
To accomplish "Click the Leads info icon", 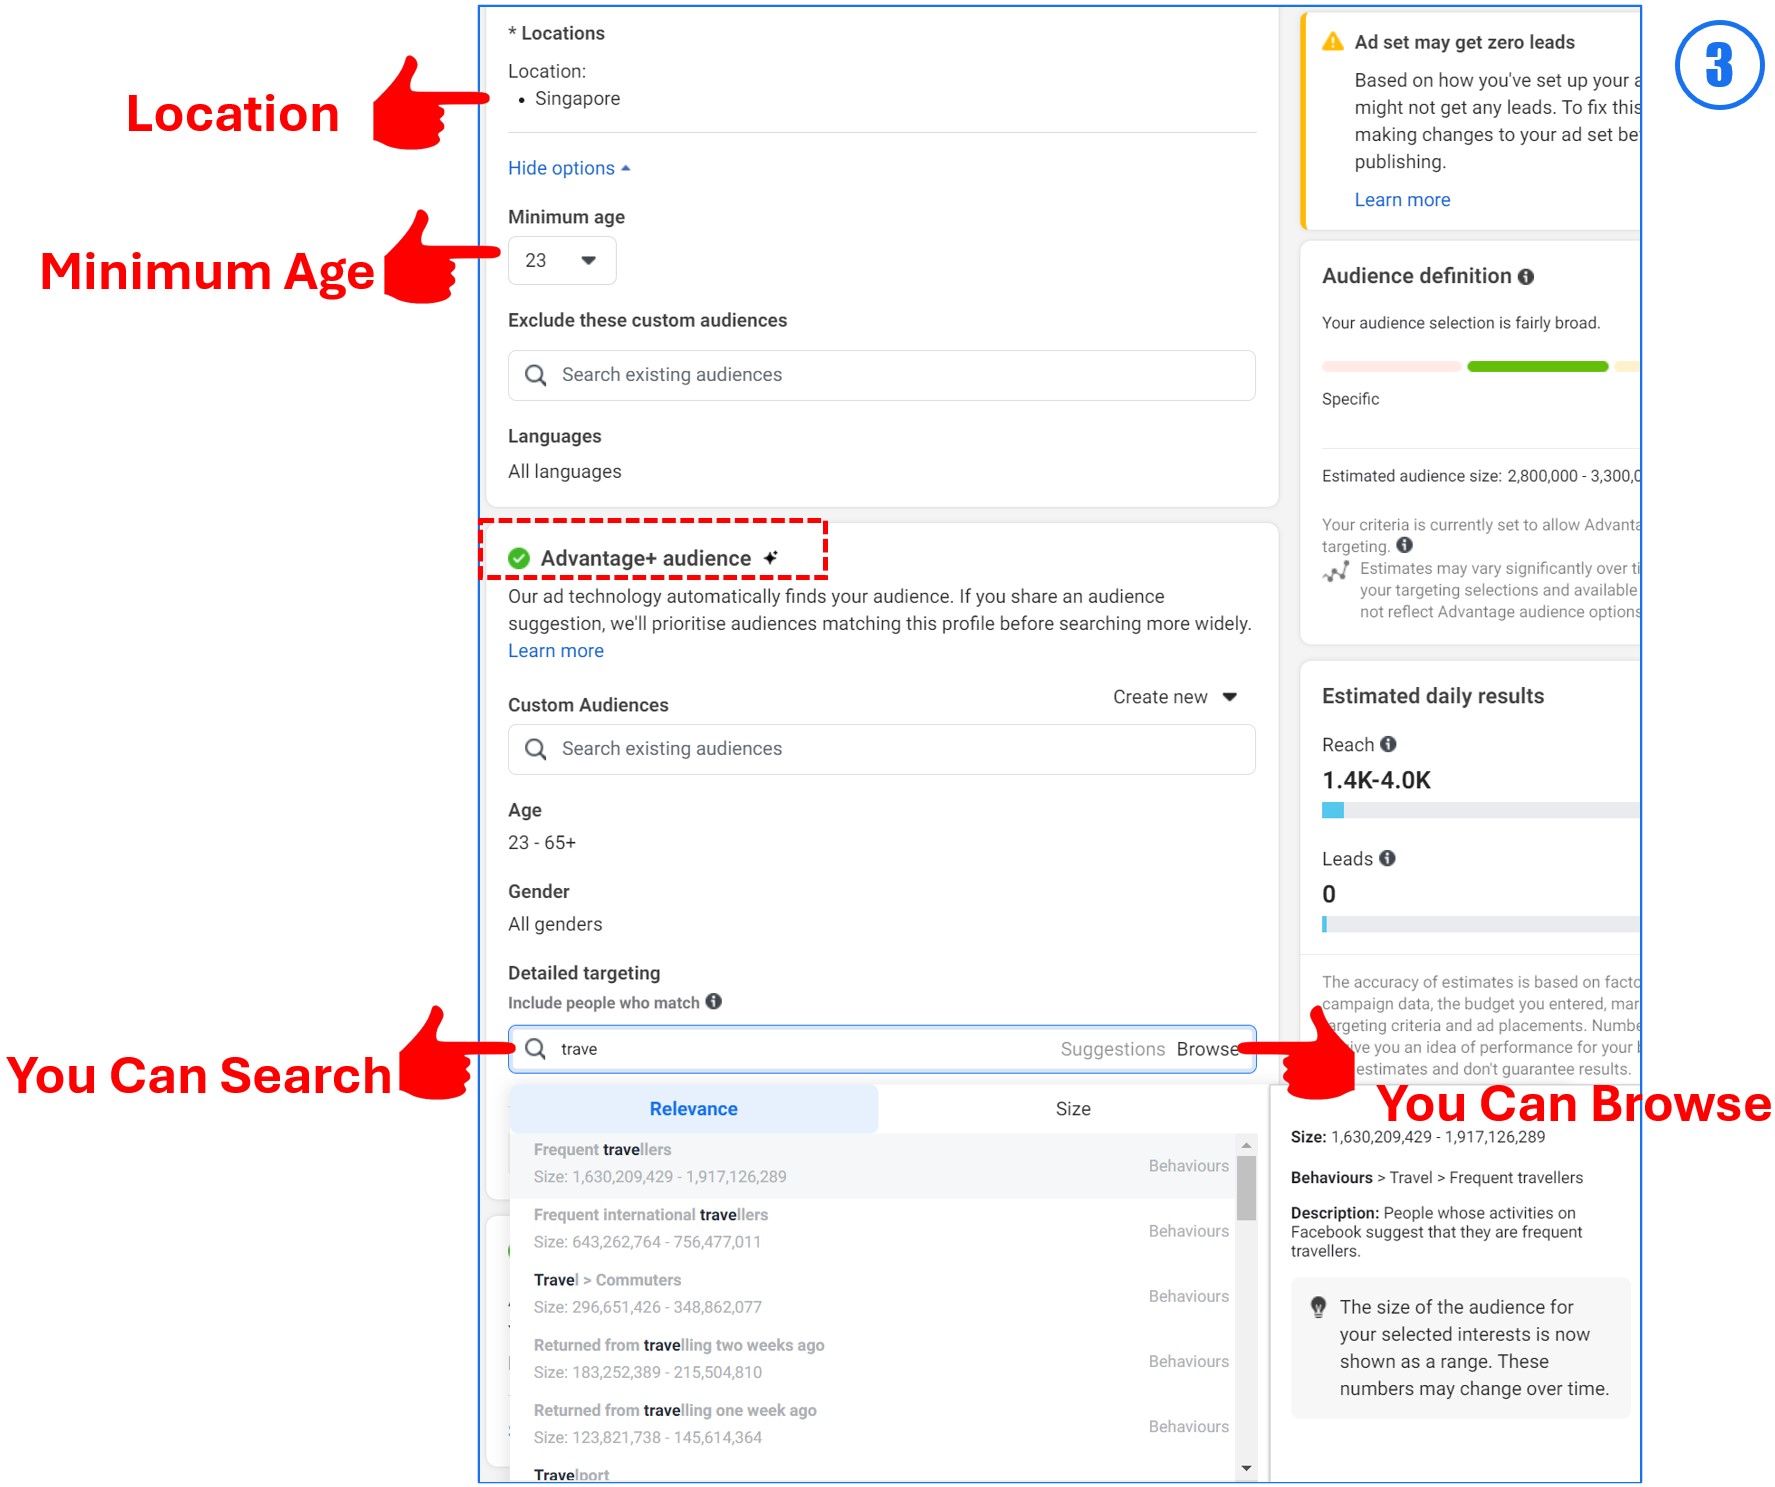I will (x=1387, y=858).
